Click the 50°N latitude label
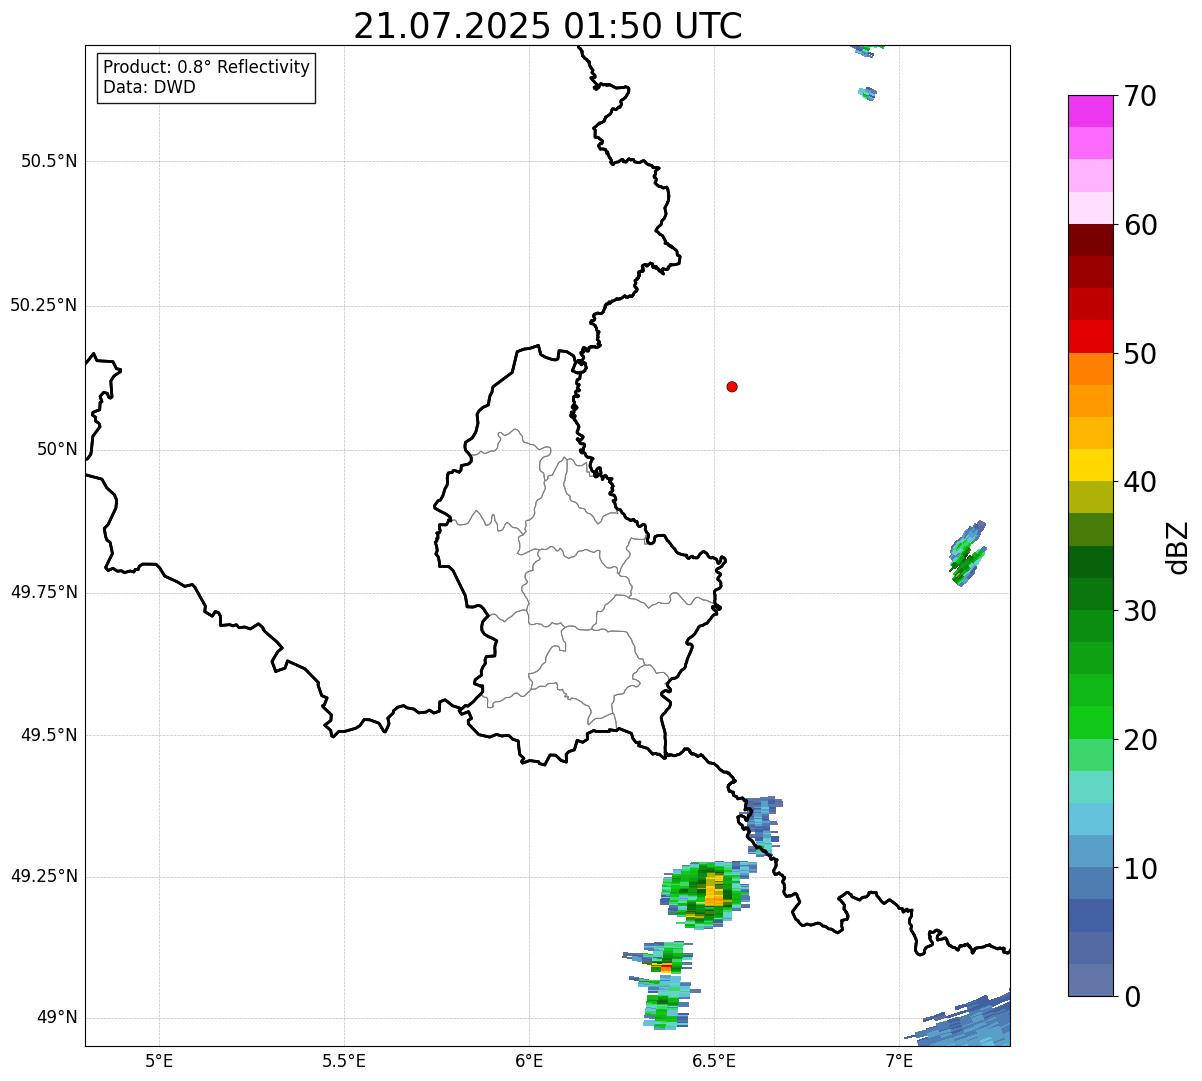Image resolution: width=1202 pixels, height=1081 pixels. [57, 449]
